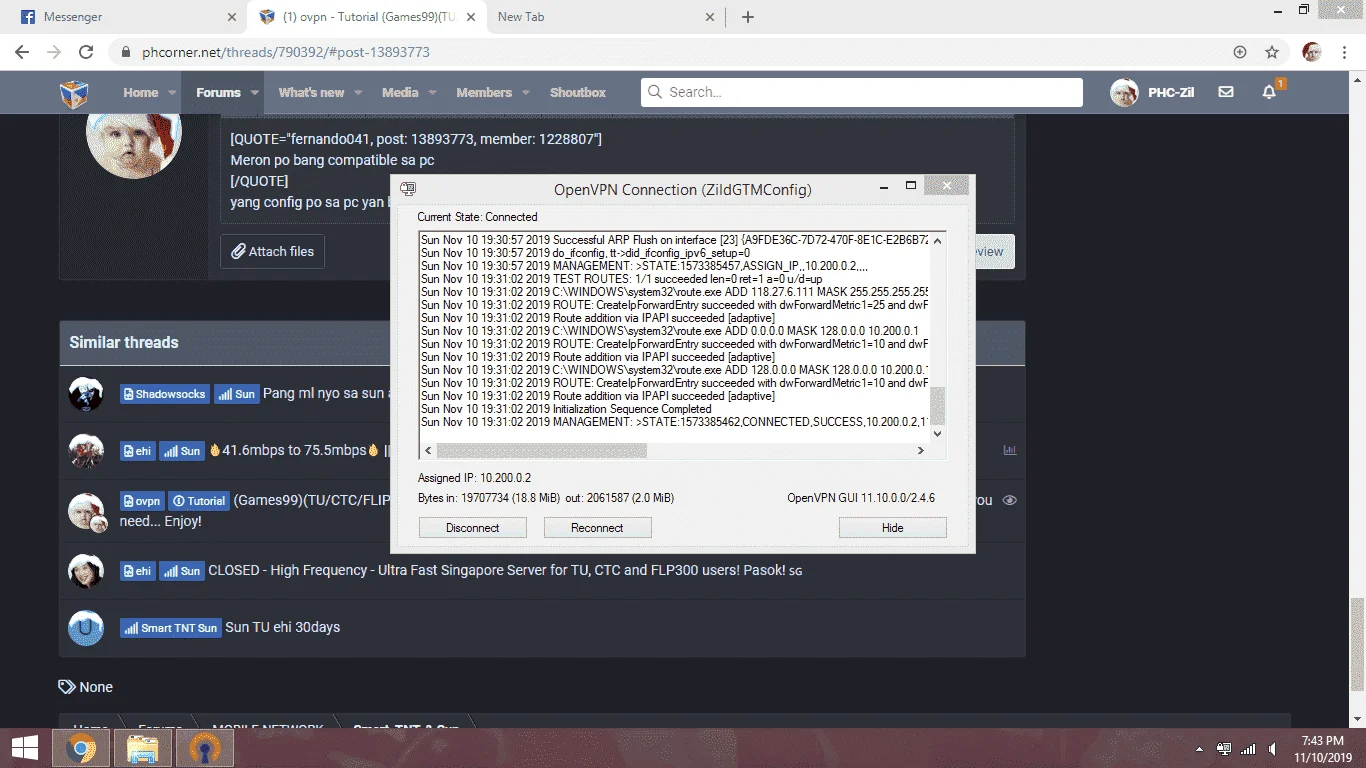This screenshot has width=1366, height=768.
Task: Open File Explorer from the taskbar
Action: click(x=143, y=748)
